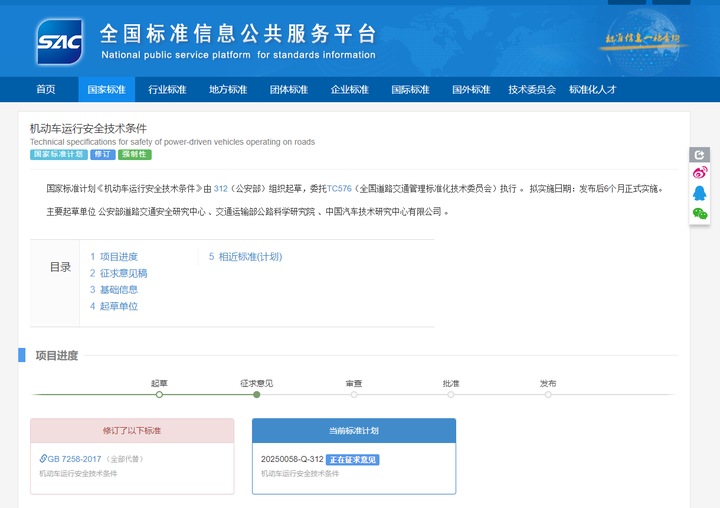Image resolution: width=720 pixels, height=508 pixels.
Task: Go to the 标准化人才 page
Action: click(593, 90)
